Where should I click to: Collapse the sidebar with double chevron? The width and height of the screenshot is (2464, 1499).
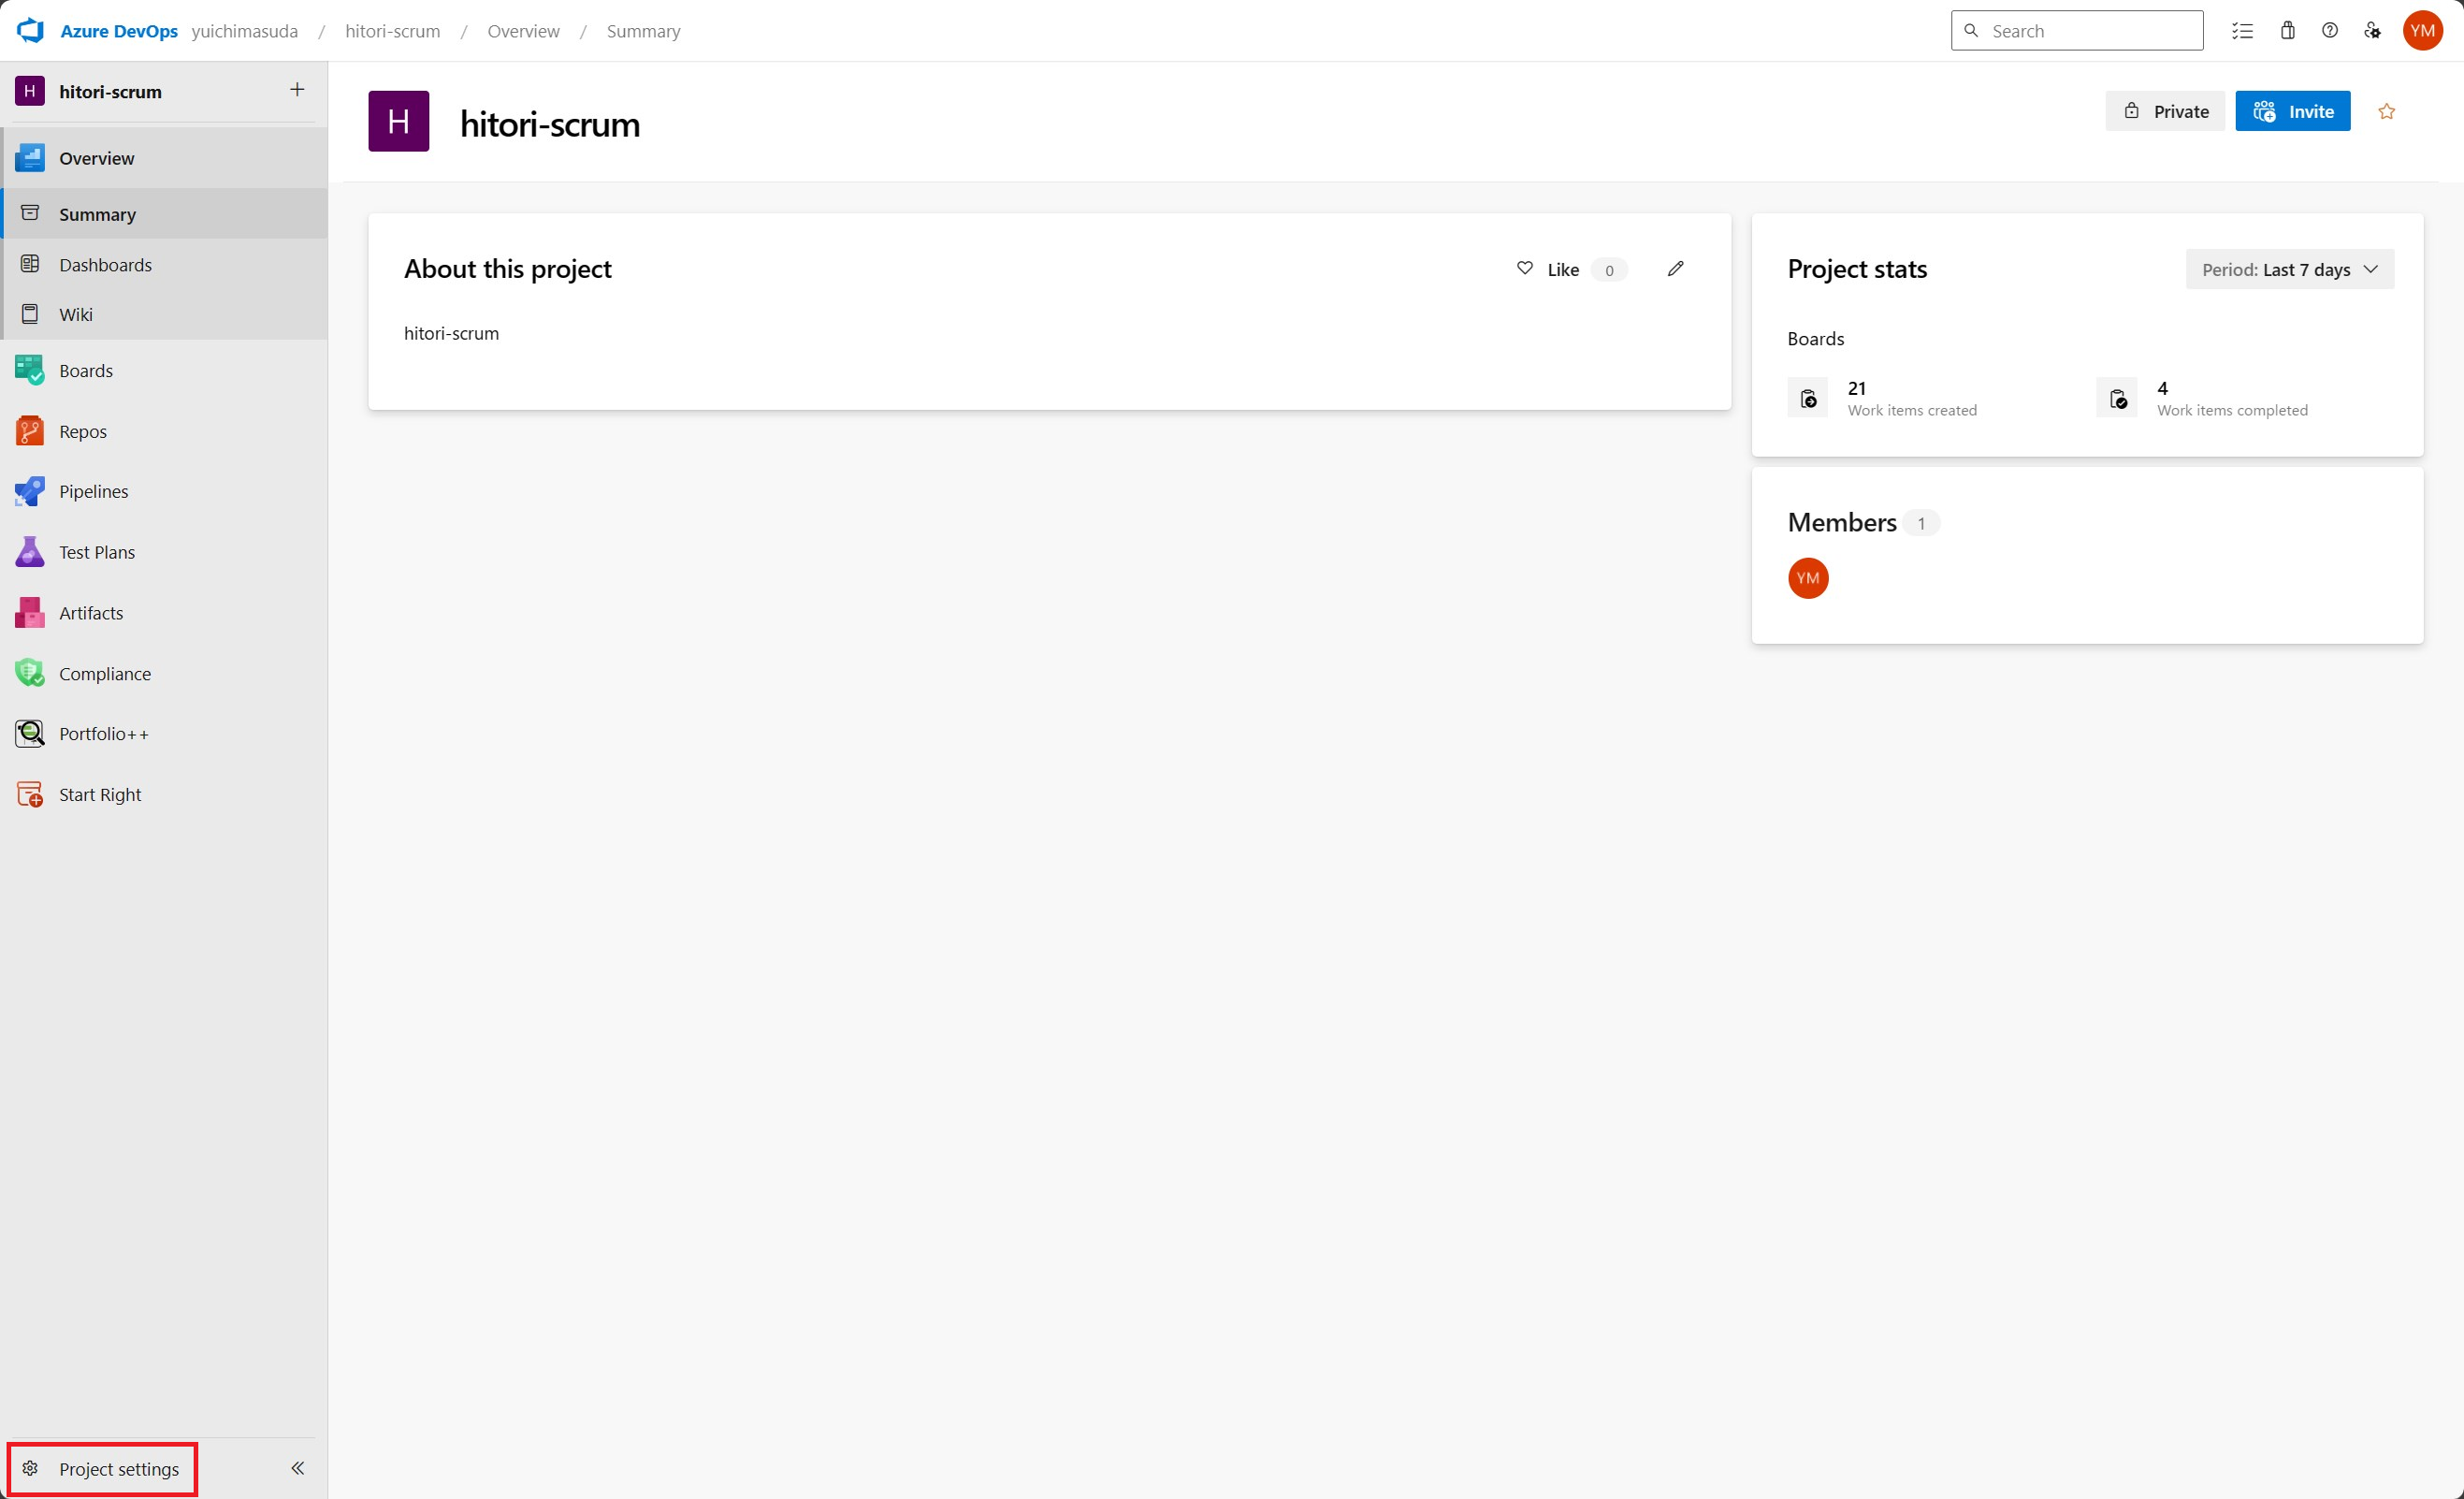point(297,1468)
